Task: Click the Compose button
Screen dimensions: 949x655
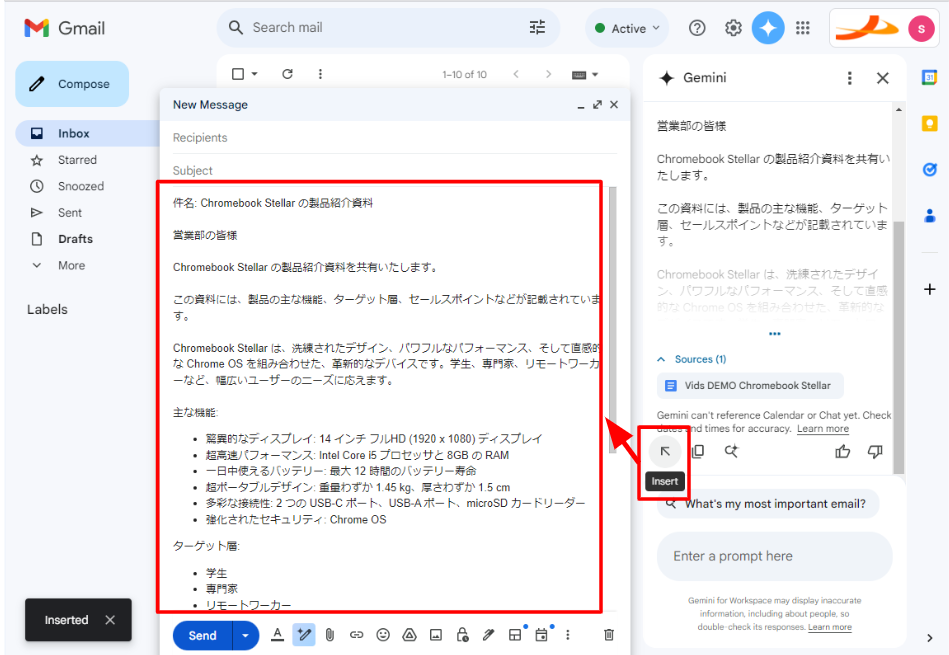Action: (x=72, y=84)
